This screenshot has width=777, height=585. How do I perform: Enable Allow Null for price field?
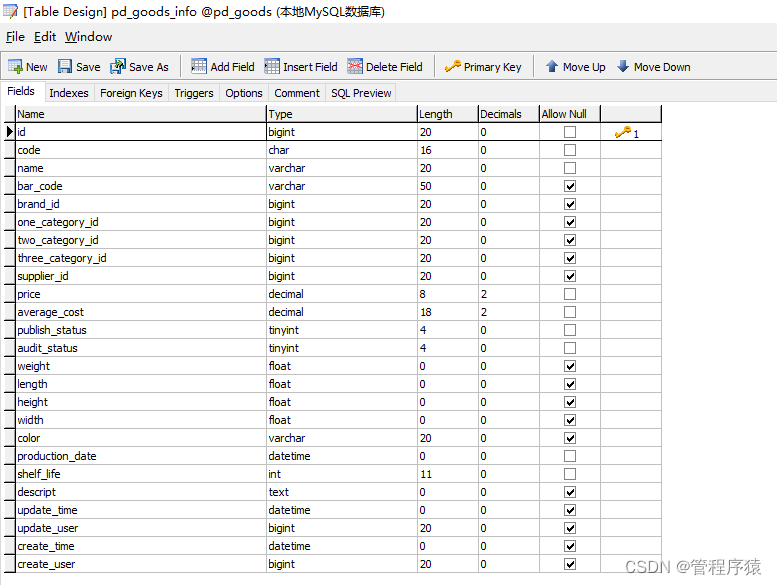click(x=570, y=294)
